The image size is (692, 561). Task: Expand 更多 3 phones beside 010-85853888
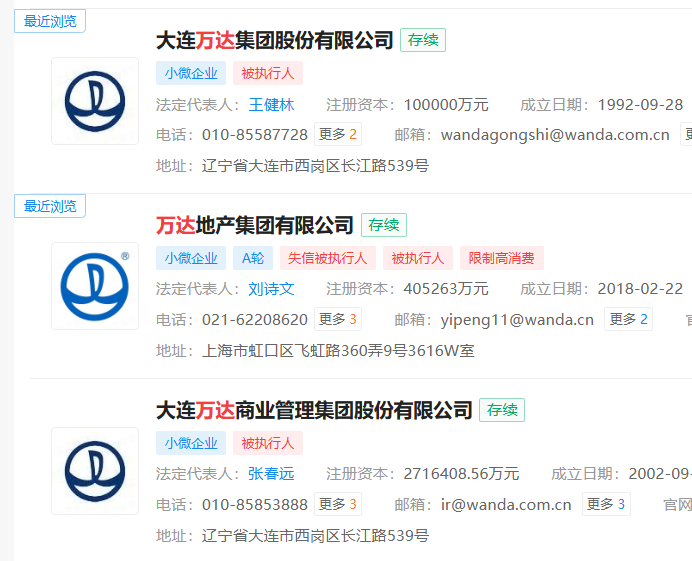pos(338,504)
